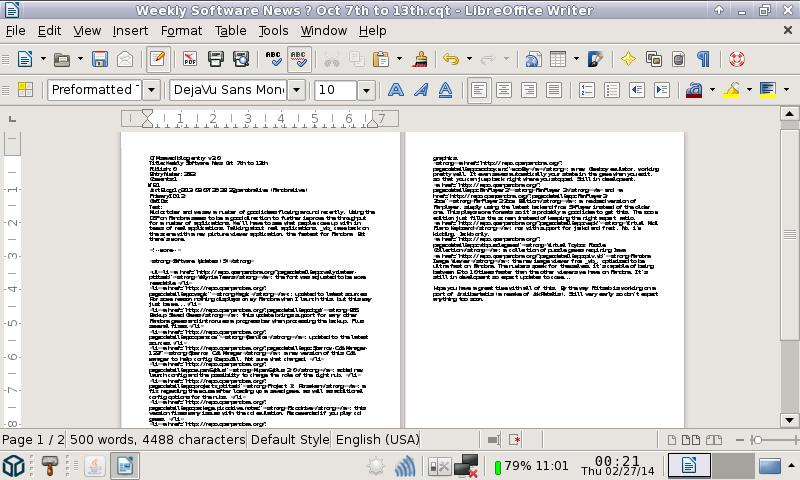
Task: Expand the Preformatted paragraph style dropdown
Action: tap(152, 90)
